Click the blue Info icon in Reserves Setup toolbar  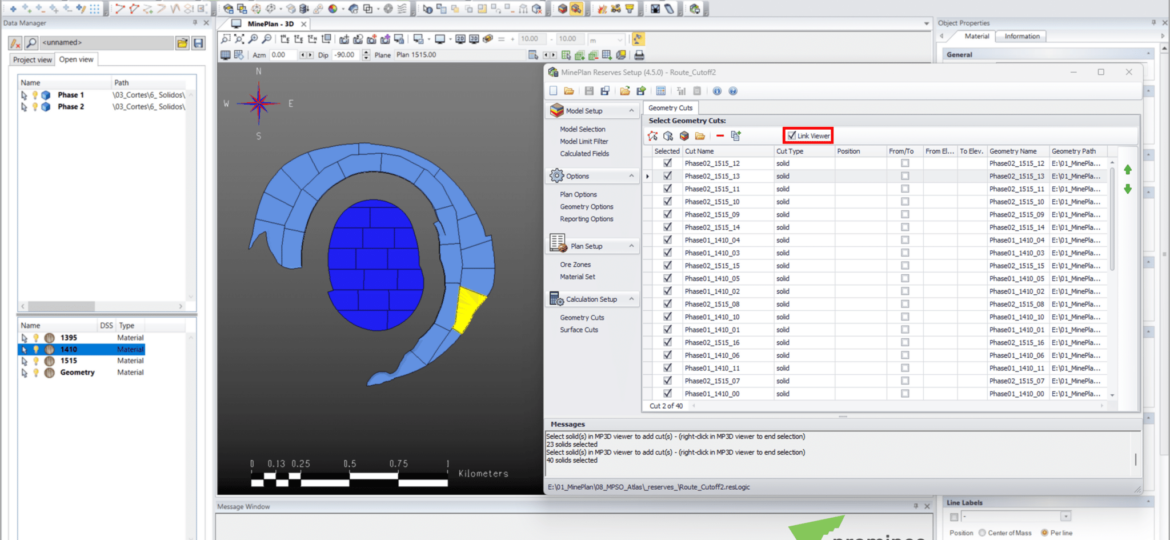(x=717, y=91)
